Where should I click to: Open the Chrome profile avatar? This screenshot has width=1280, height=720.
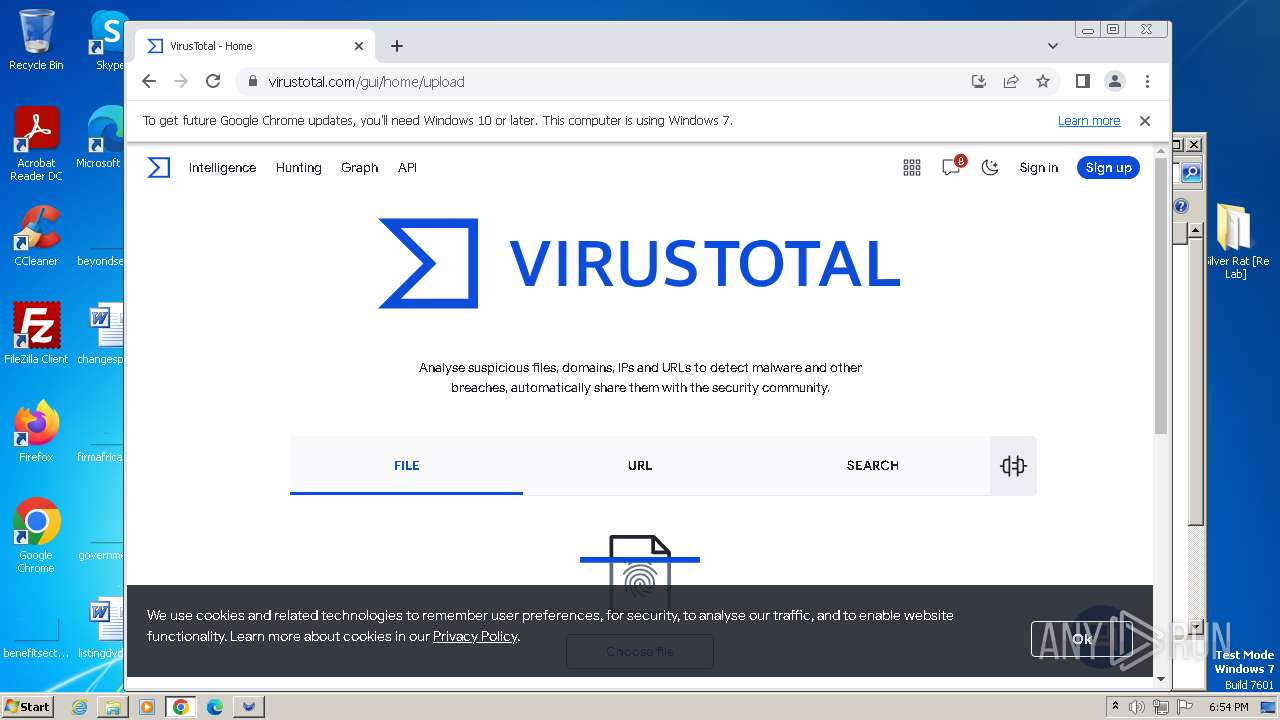pyautogui.click(x=1115, y=81)
